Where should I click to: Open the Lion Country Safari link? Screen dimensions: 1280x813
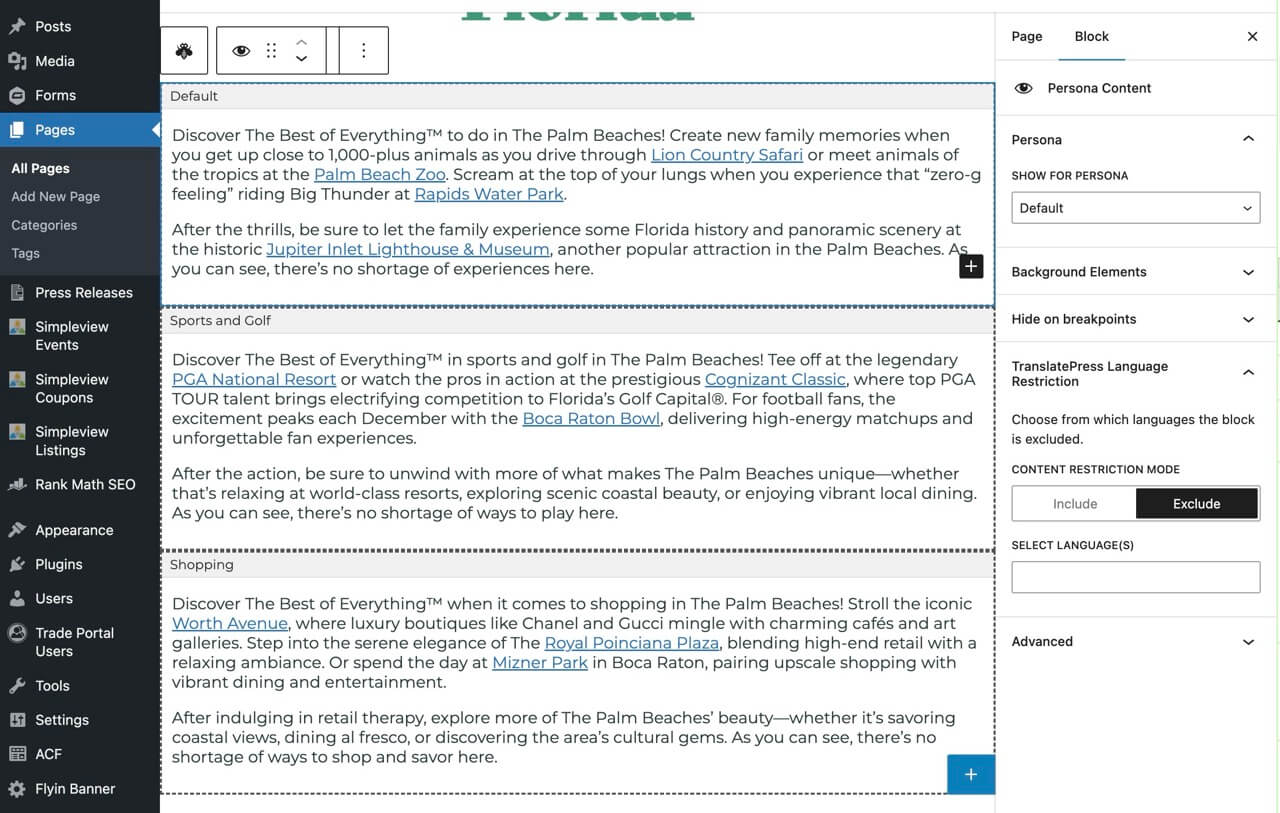(x=726, y=154)
